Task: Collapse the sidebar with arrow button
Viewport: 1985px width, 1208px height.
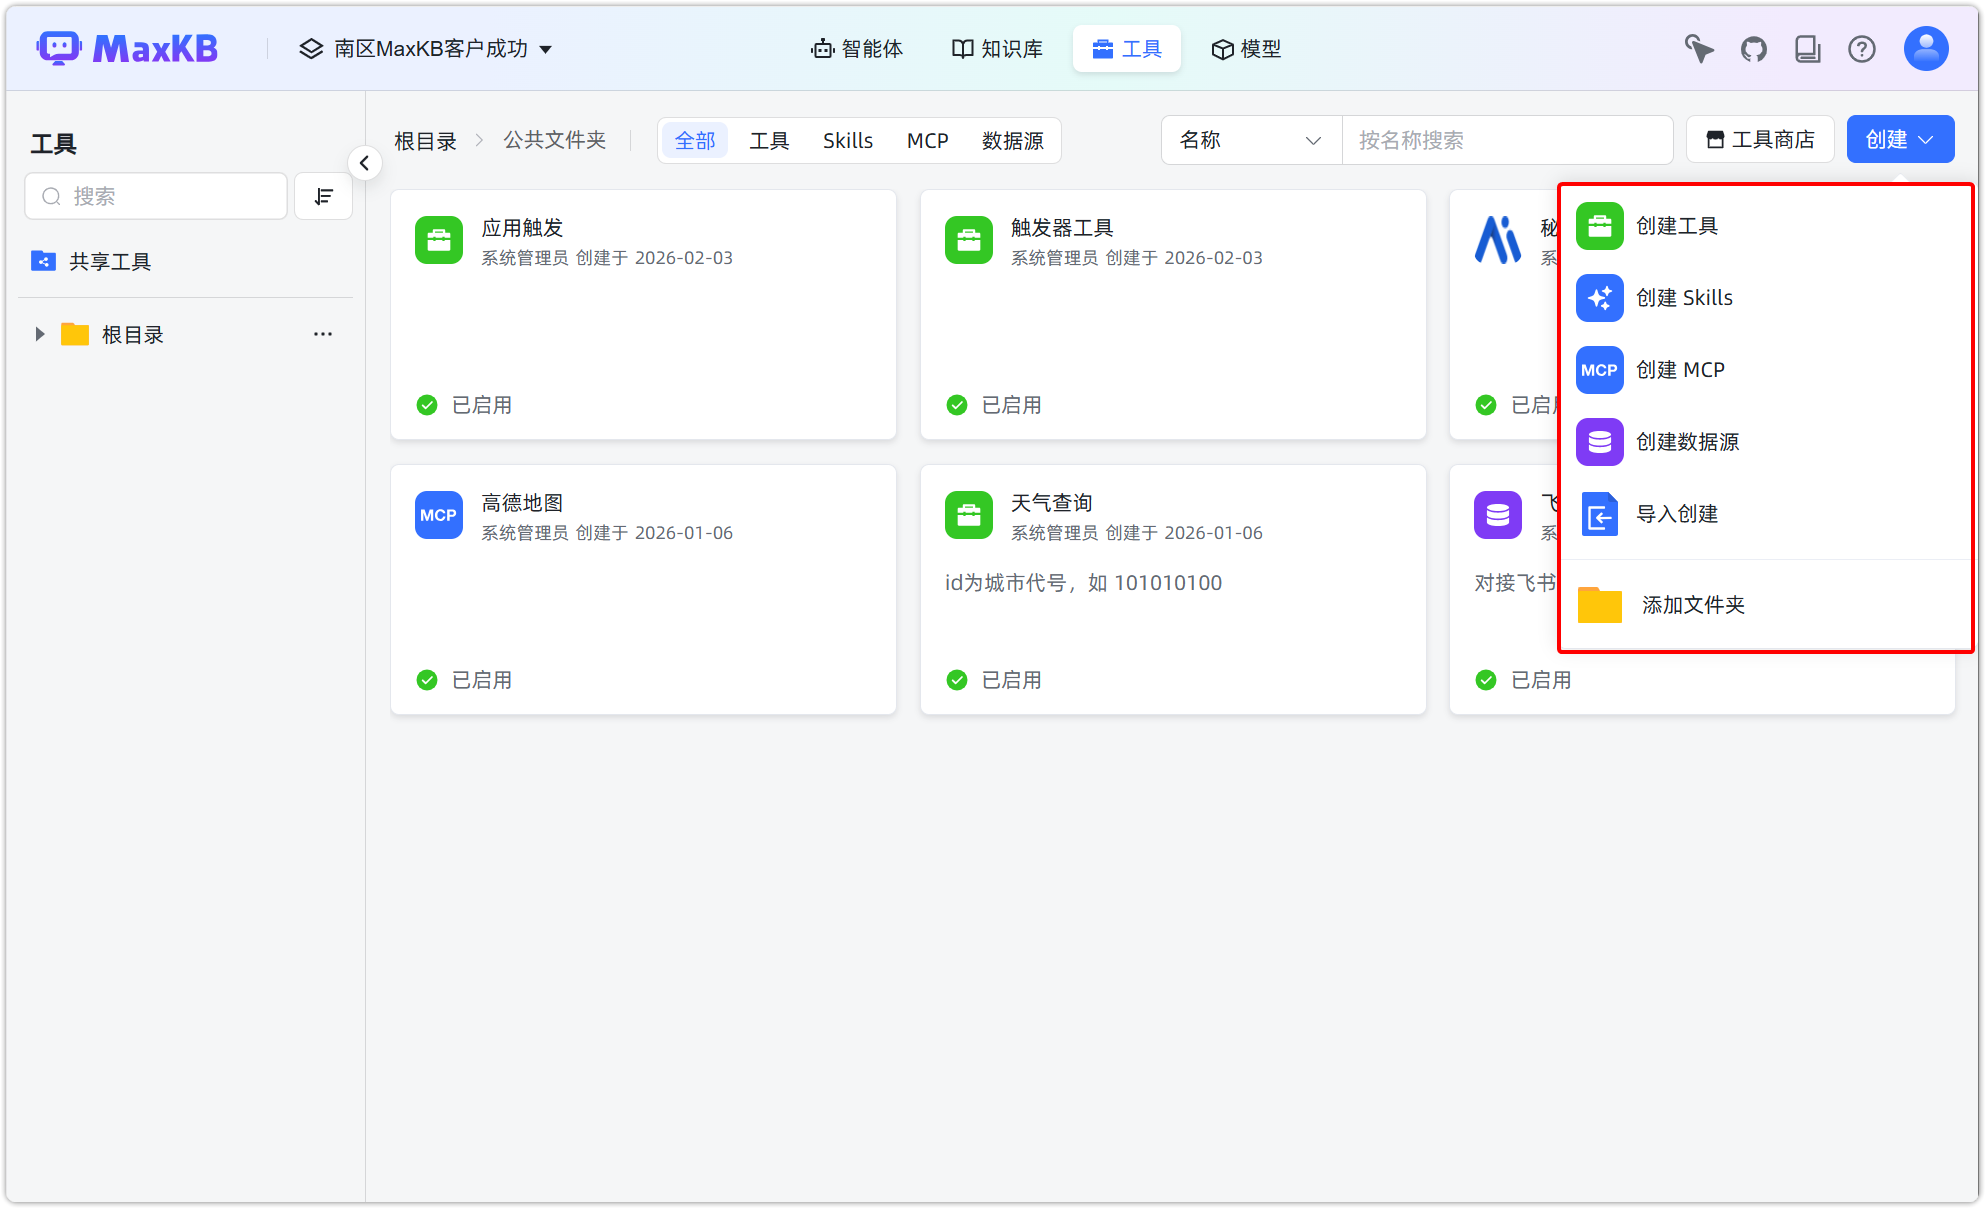Action: pos(365,163)
